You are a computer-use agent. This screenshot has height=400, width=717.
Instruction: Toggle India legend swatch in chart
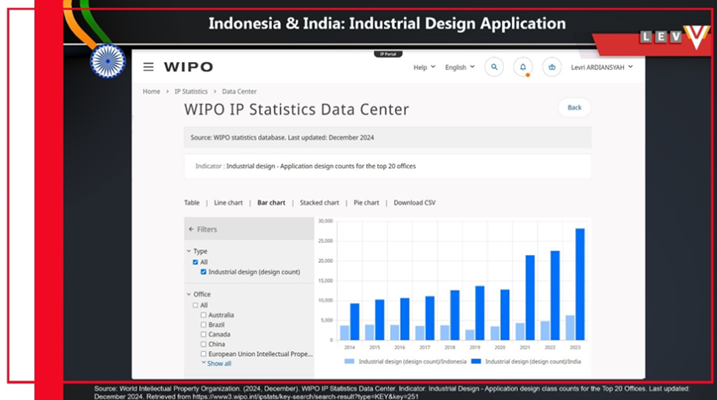click(x=477, y=360)
